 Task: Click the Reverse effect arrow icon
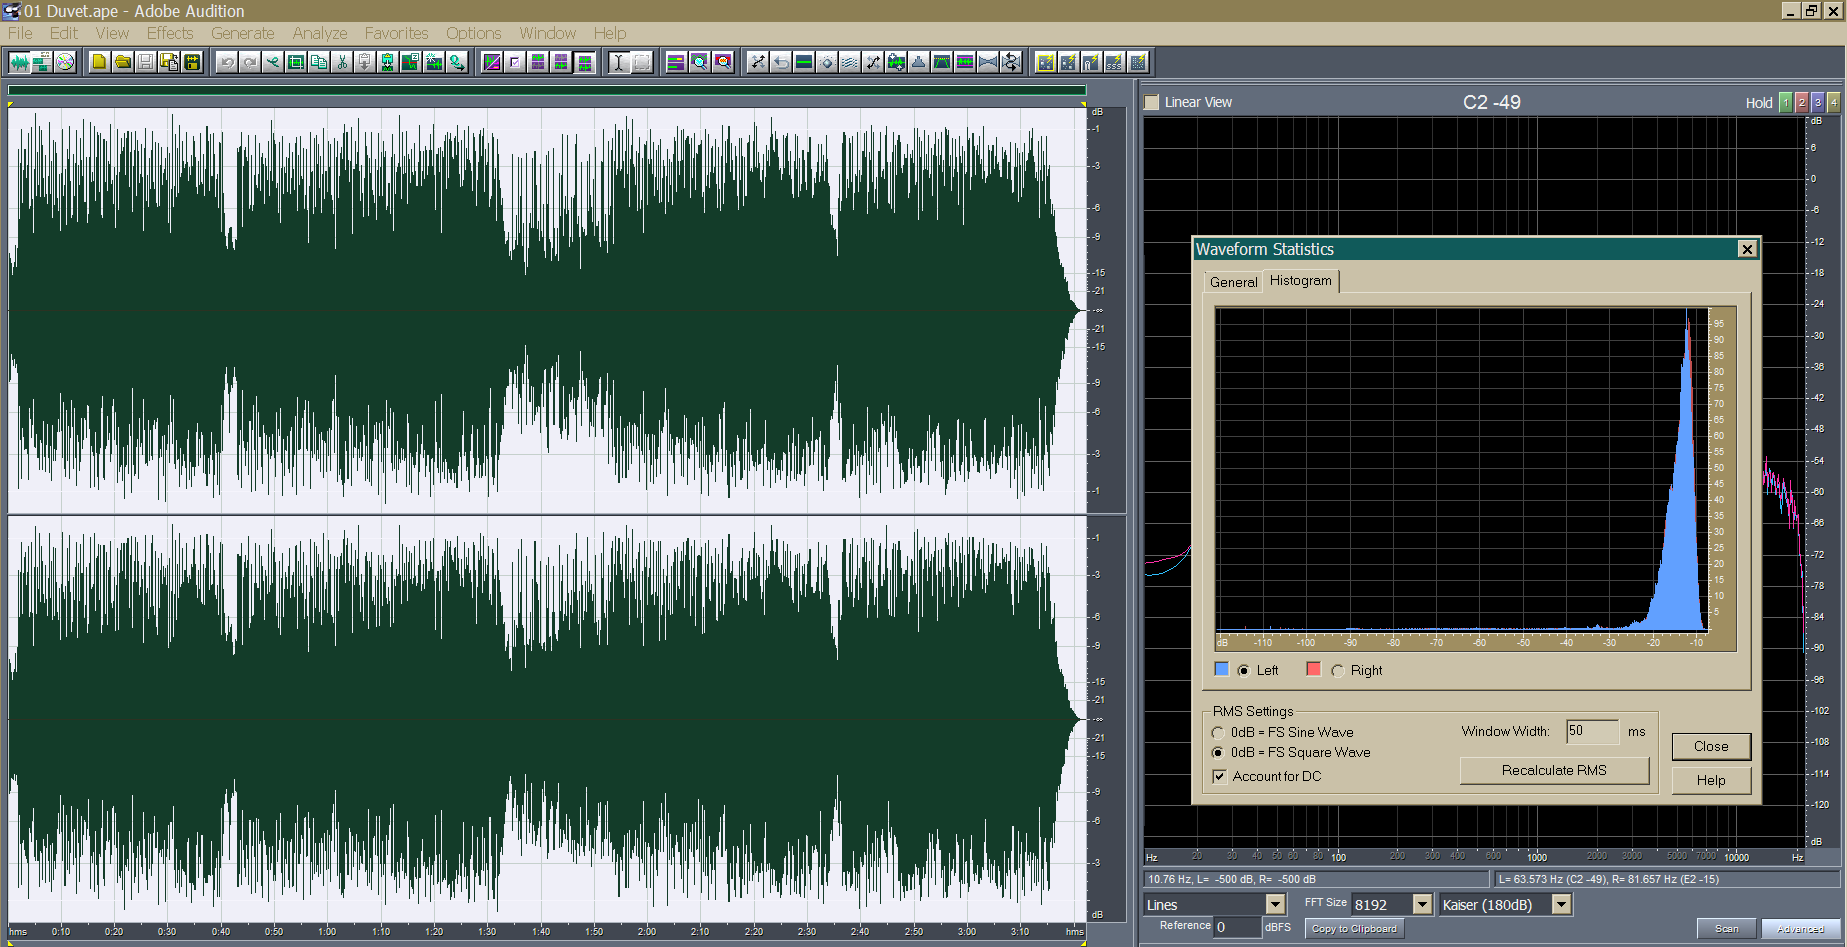(x=781, y=62)
